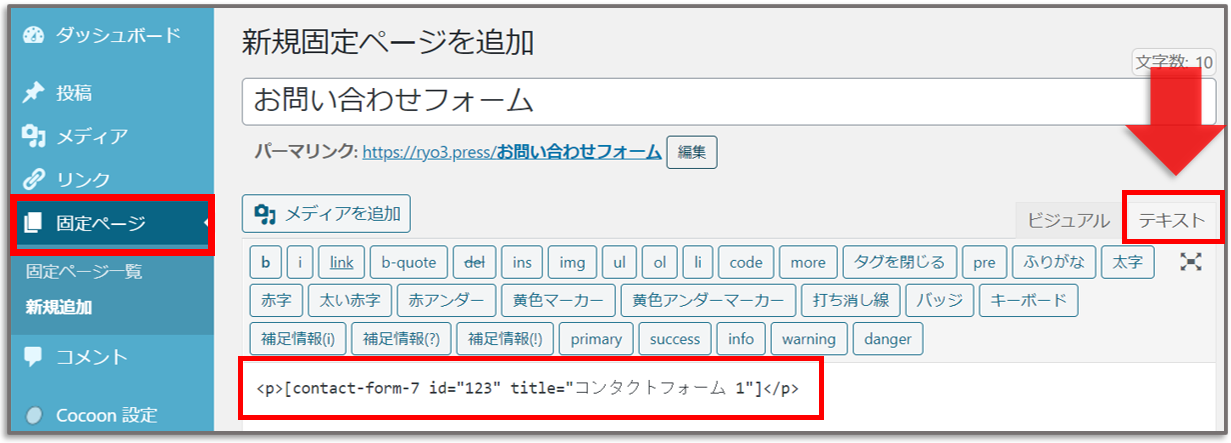Screen dimensions: 1231x443
Task: Click the warning style button
Action: pos(809,338)
